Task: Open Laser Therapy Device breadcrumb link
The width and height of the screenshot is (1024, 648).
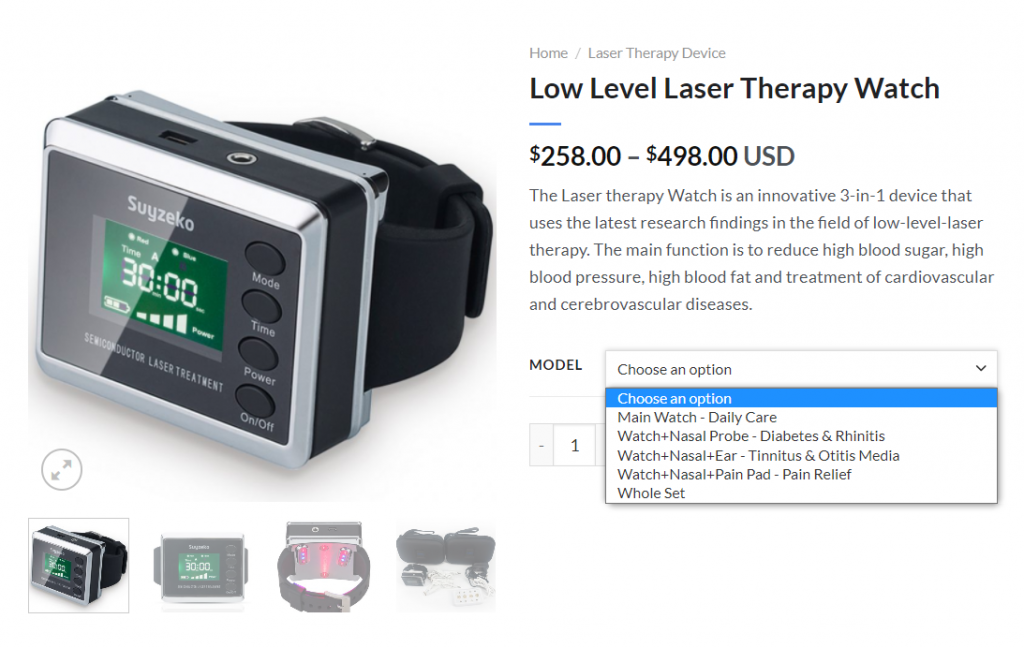Action: (x=656, y=53)
